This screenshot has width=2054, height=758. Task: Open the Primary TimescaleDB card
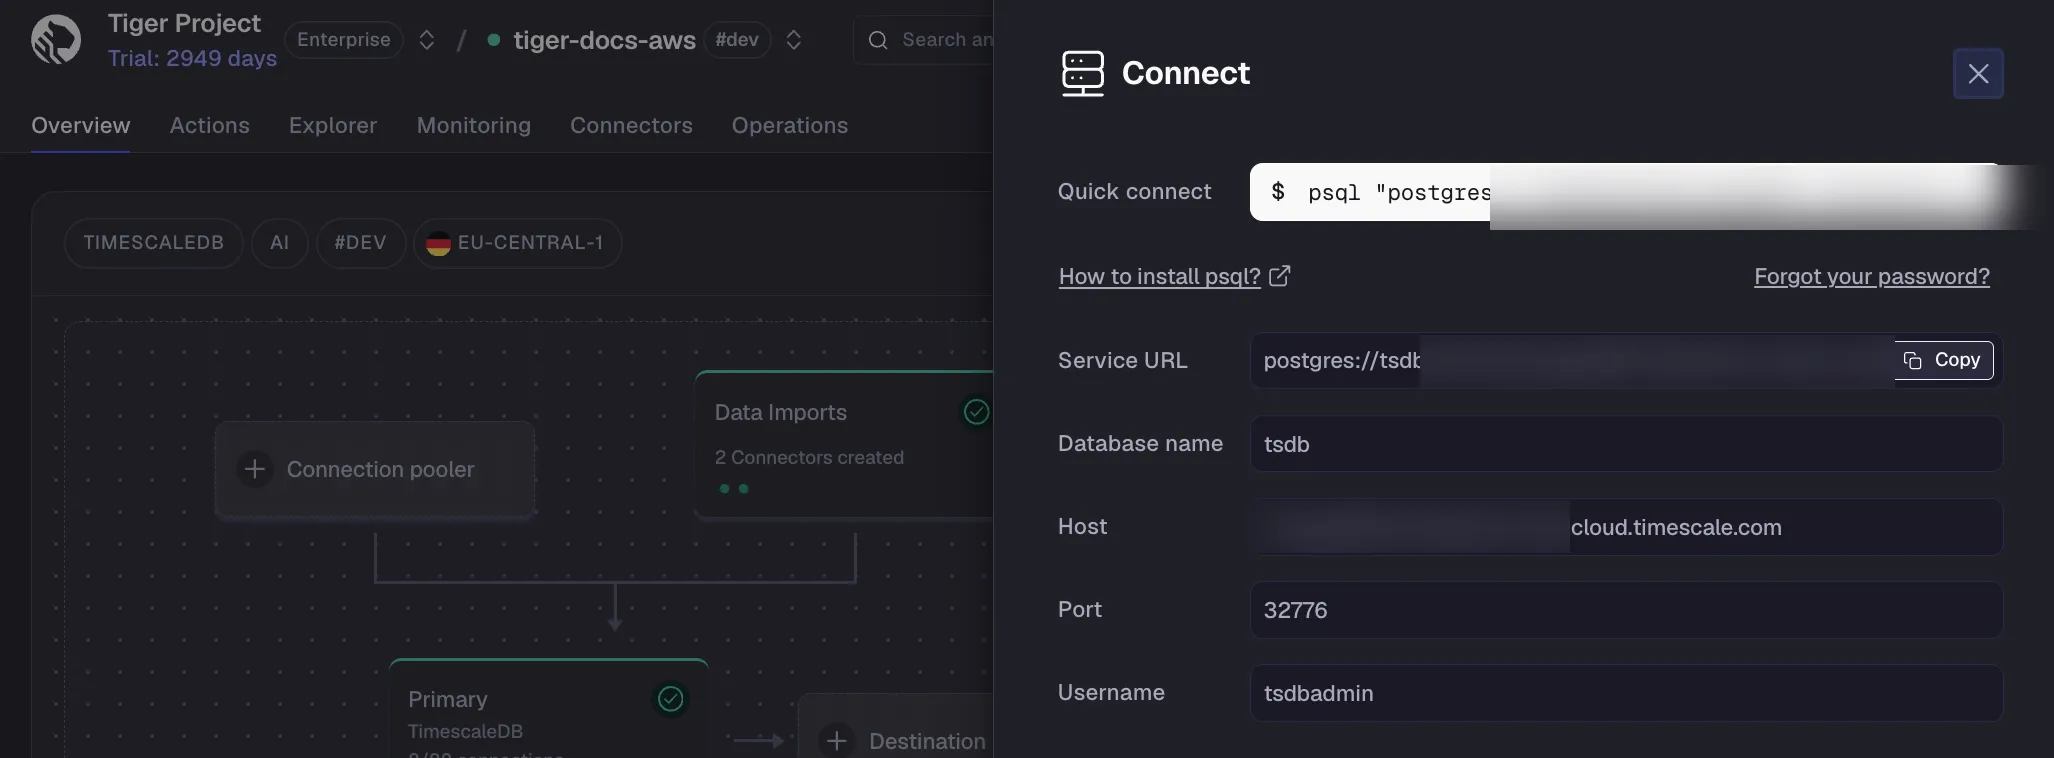point(549,708)
